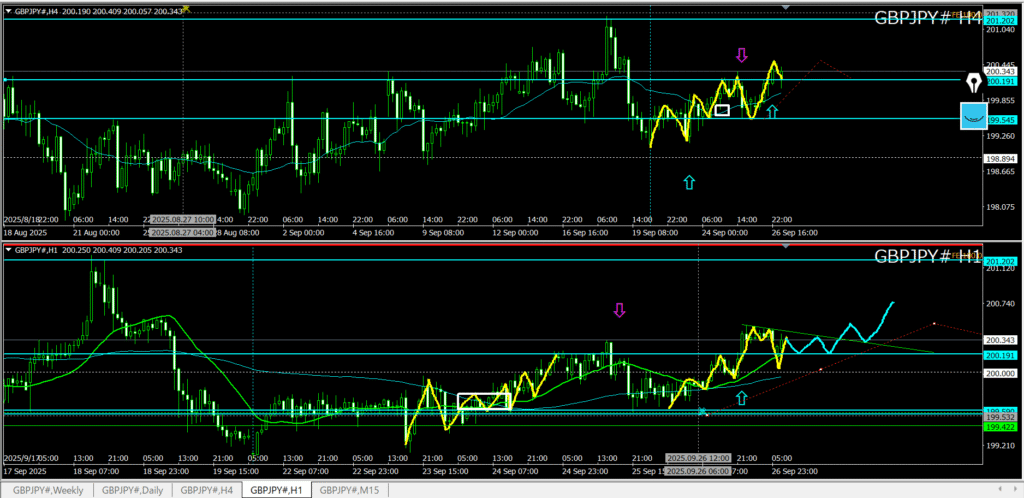Click the yellow X marker atop H4 chart
1024x498 pixels.
[186, 7]
